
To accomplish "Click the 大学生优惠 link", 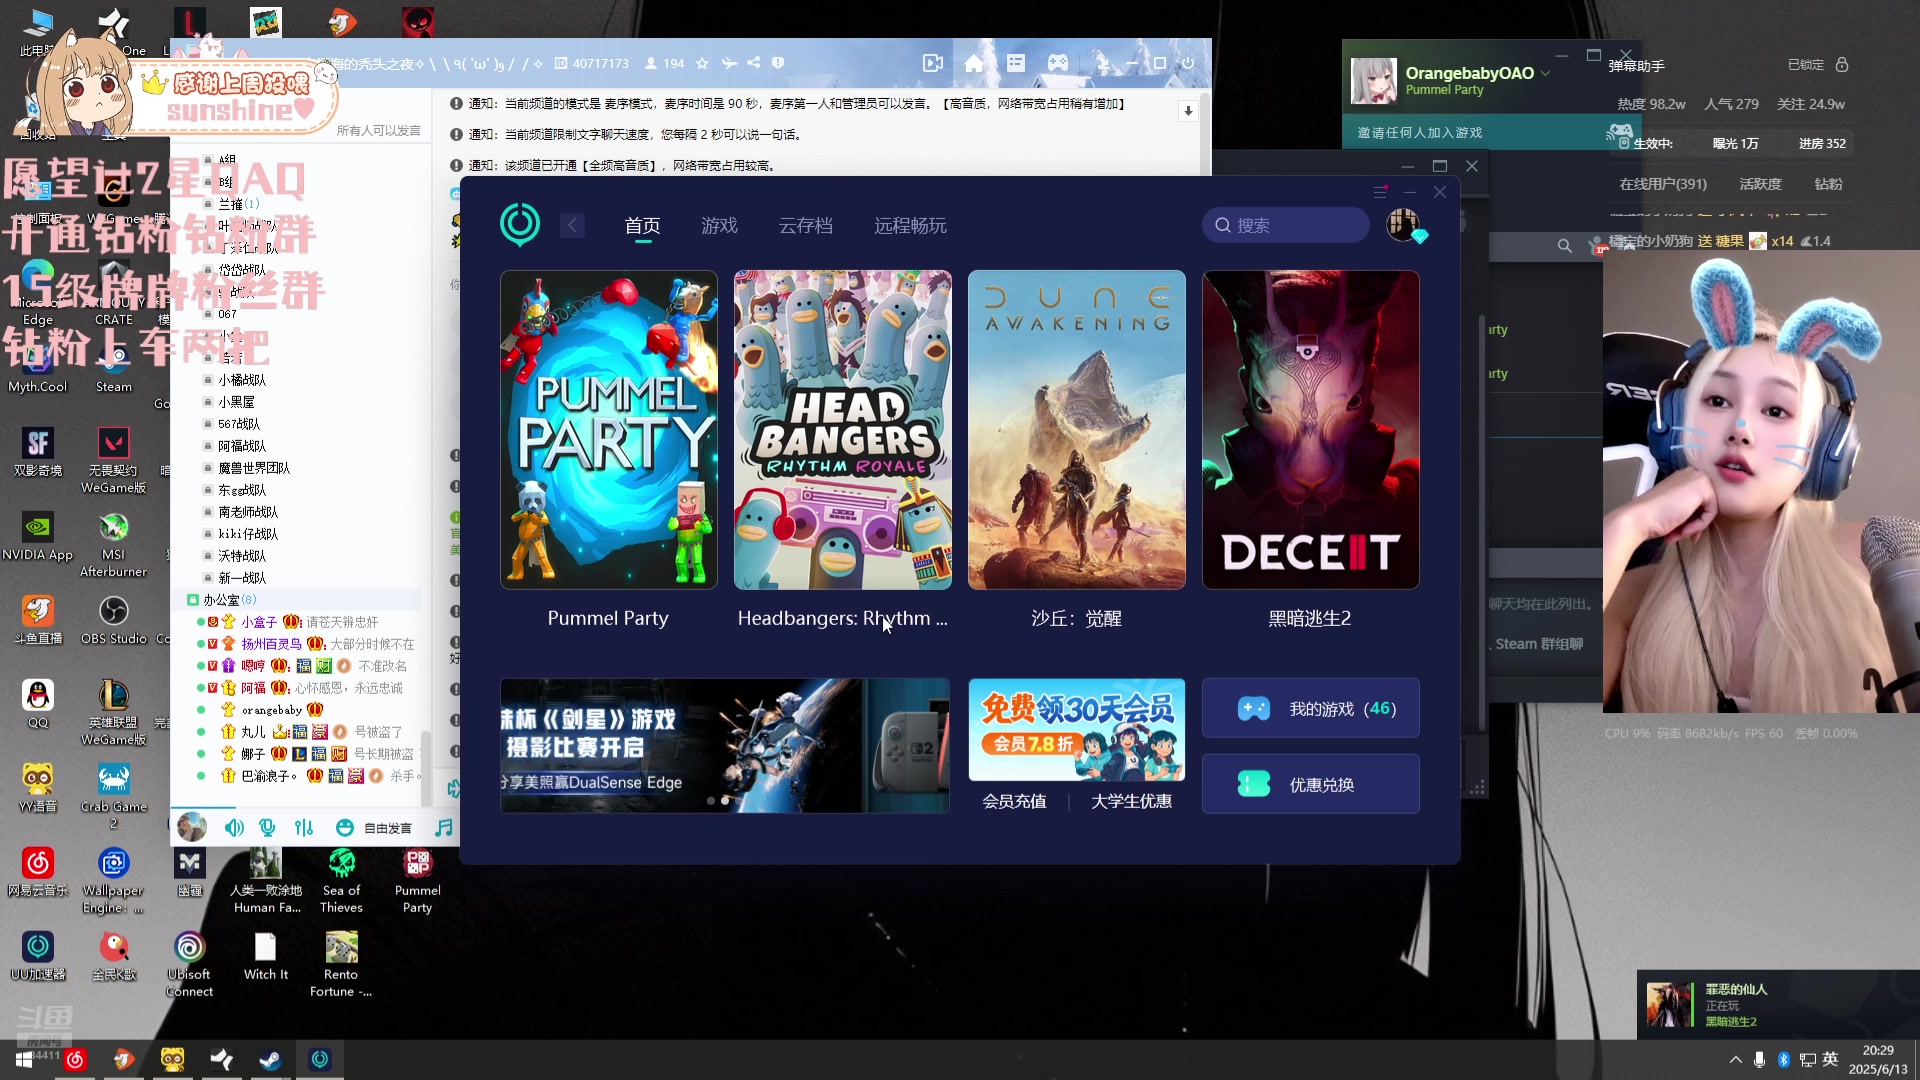I will (1131, 801).
